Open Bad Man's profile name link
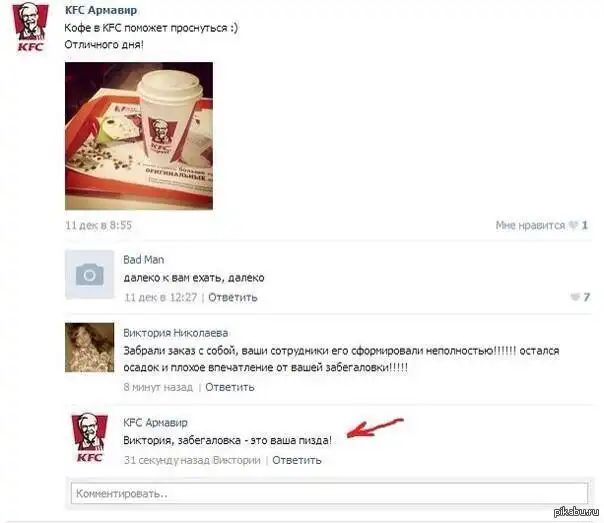Image resolution: width=604 pixels, height=523 pixels. click(x=144, y=260)
